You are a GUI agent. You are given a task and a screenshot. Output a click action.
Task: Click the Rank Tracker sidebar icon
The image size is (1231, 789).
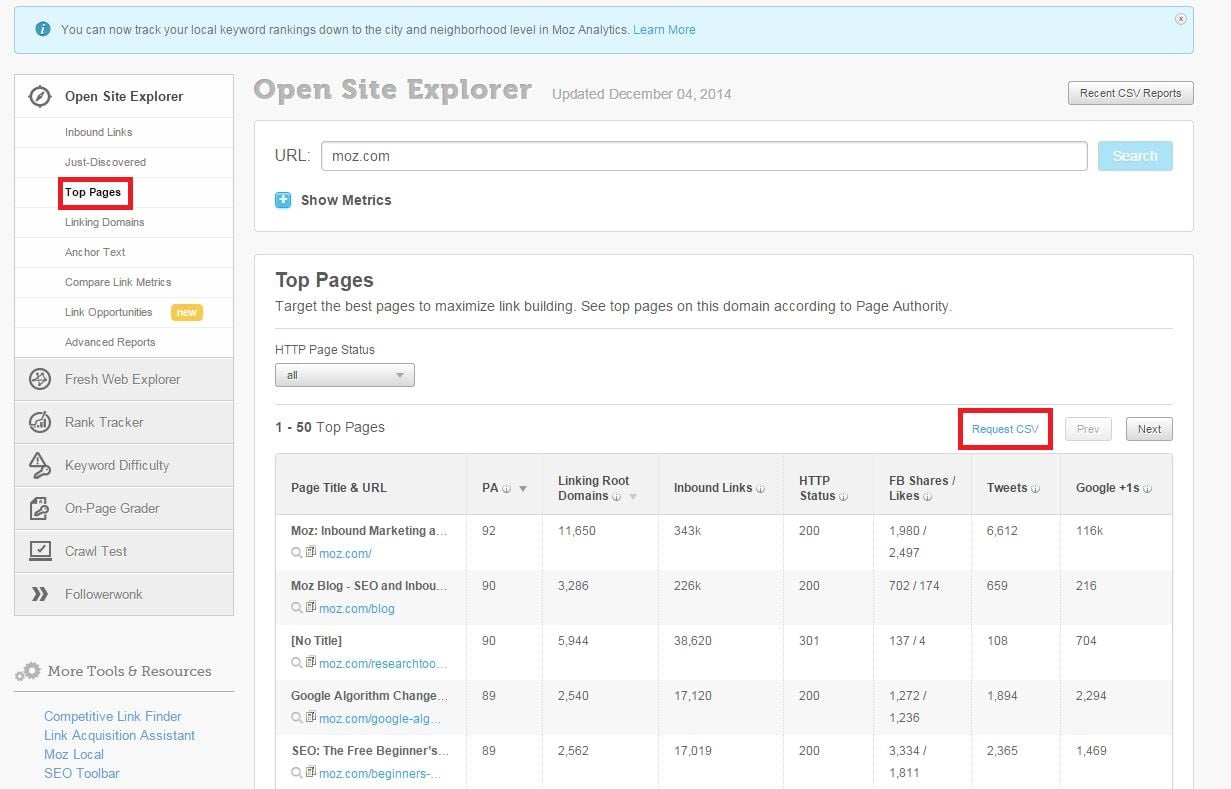[x=40, y=422]
